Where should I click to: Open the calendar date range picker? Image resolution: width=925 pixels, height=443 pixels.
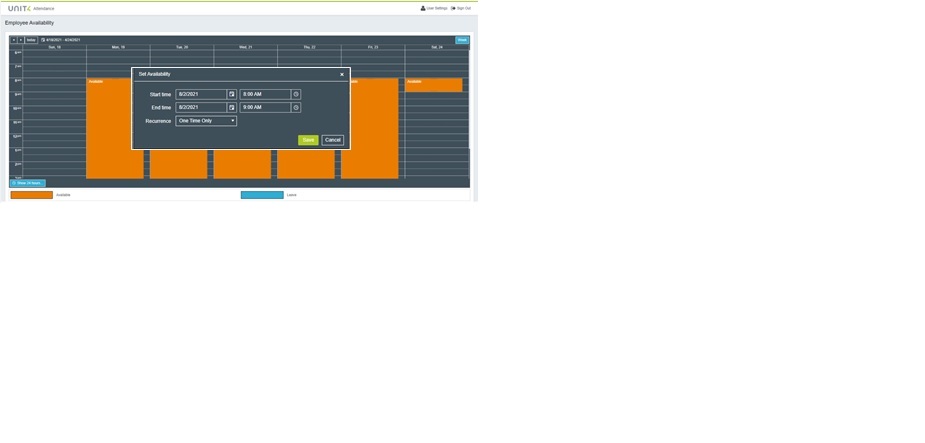pyautogui.click(x=61, y=40)
